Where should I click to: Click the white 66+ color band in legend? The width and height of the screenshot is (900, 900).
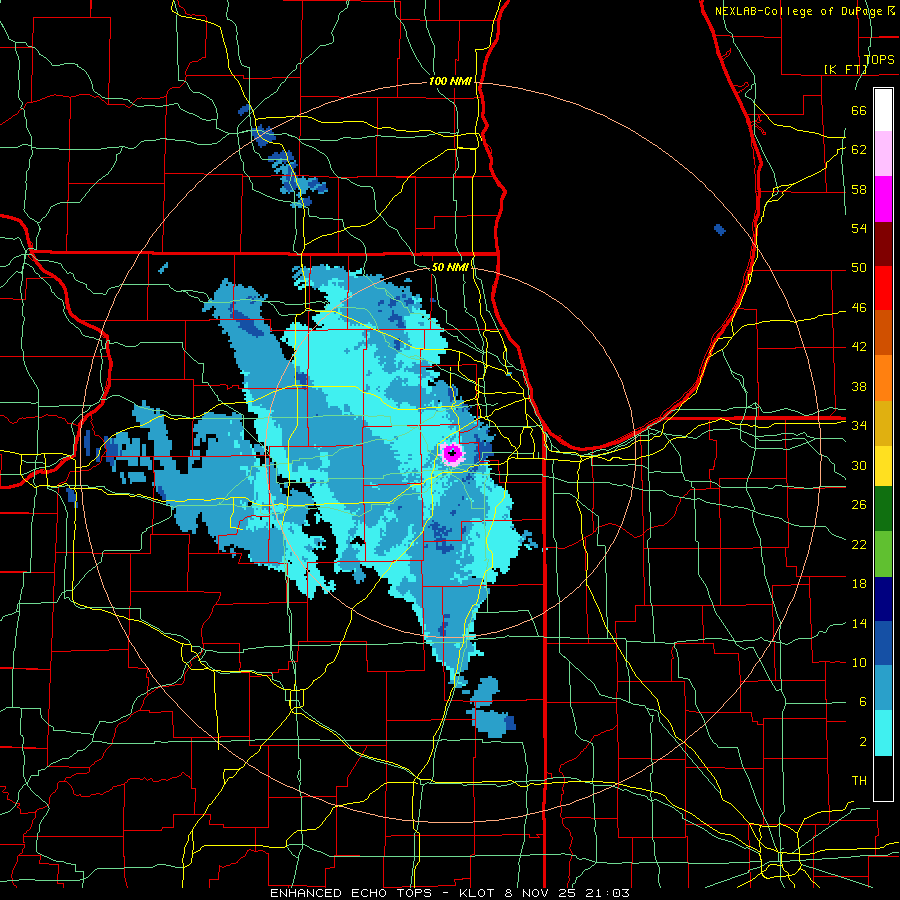883,110
